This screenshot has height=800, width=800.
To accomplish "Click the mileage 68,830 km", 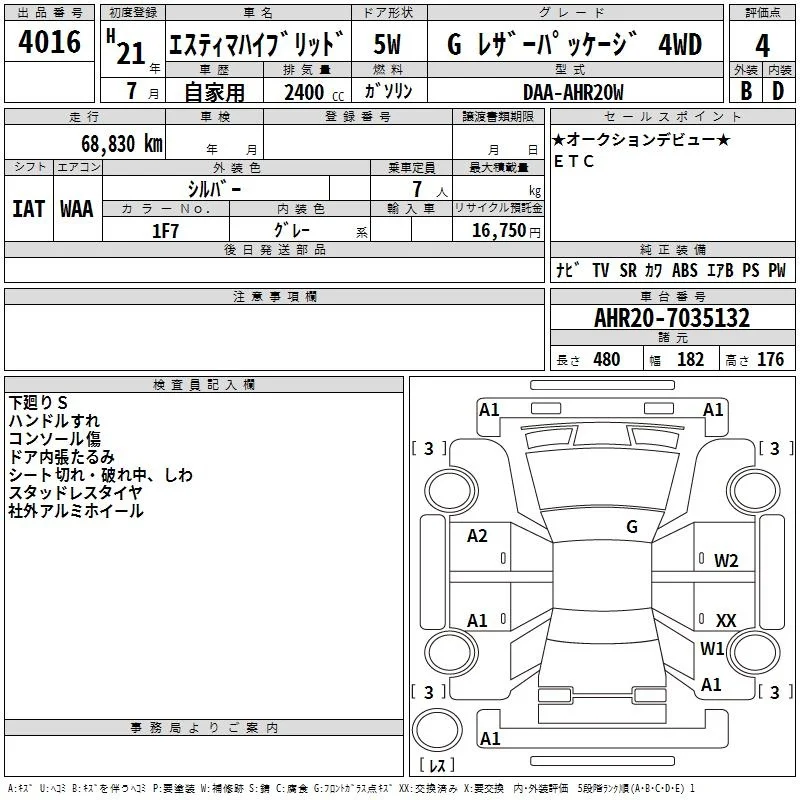I will 122,144.
